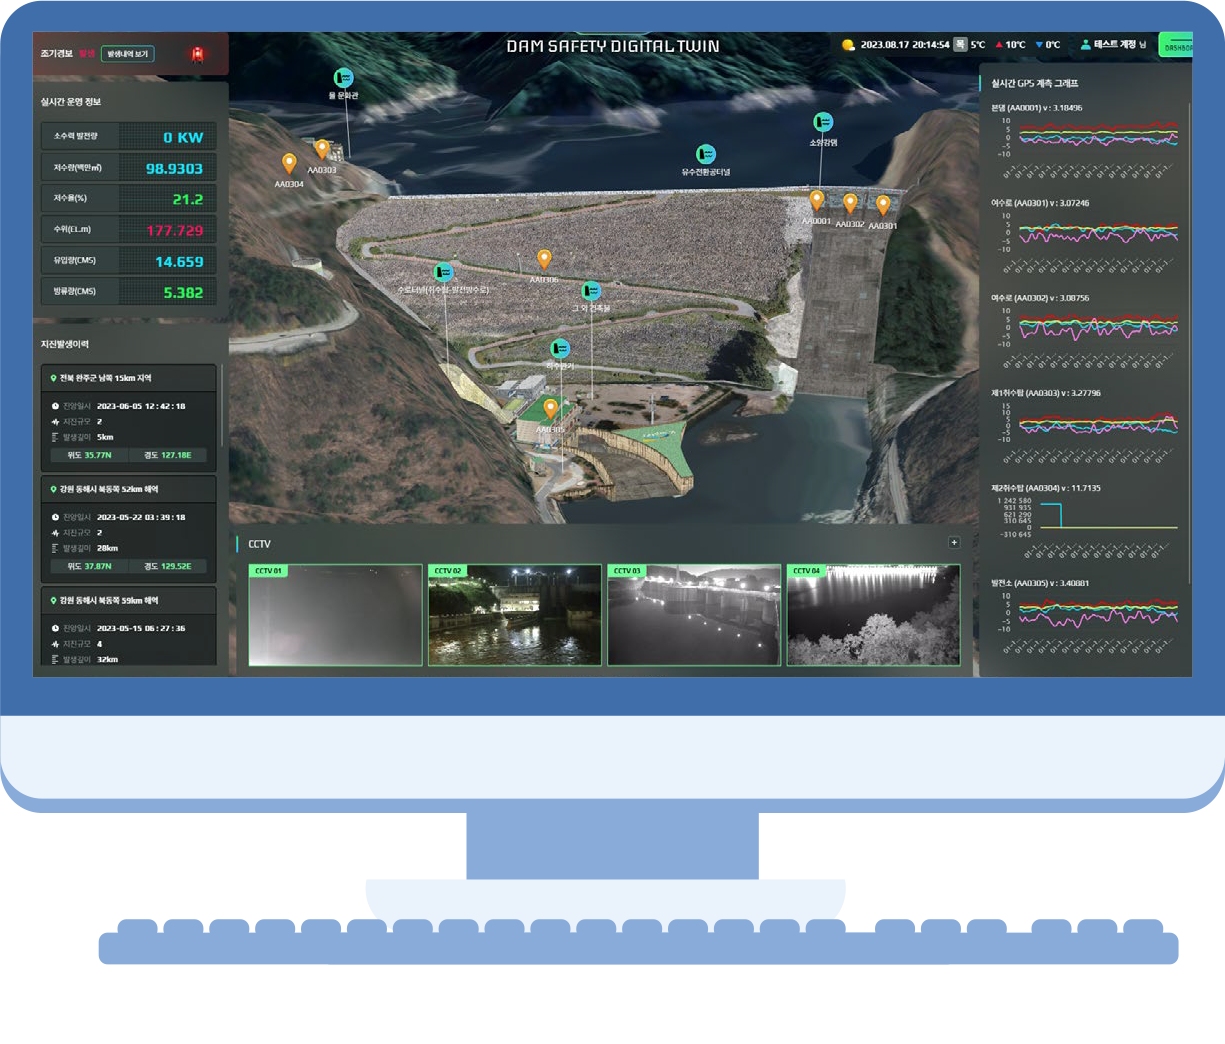Select the 물 문화관 facility marker
Image resolution: width=1225 pixels, height=1044 pixels.
(x=343, y=78)
